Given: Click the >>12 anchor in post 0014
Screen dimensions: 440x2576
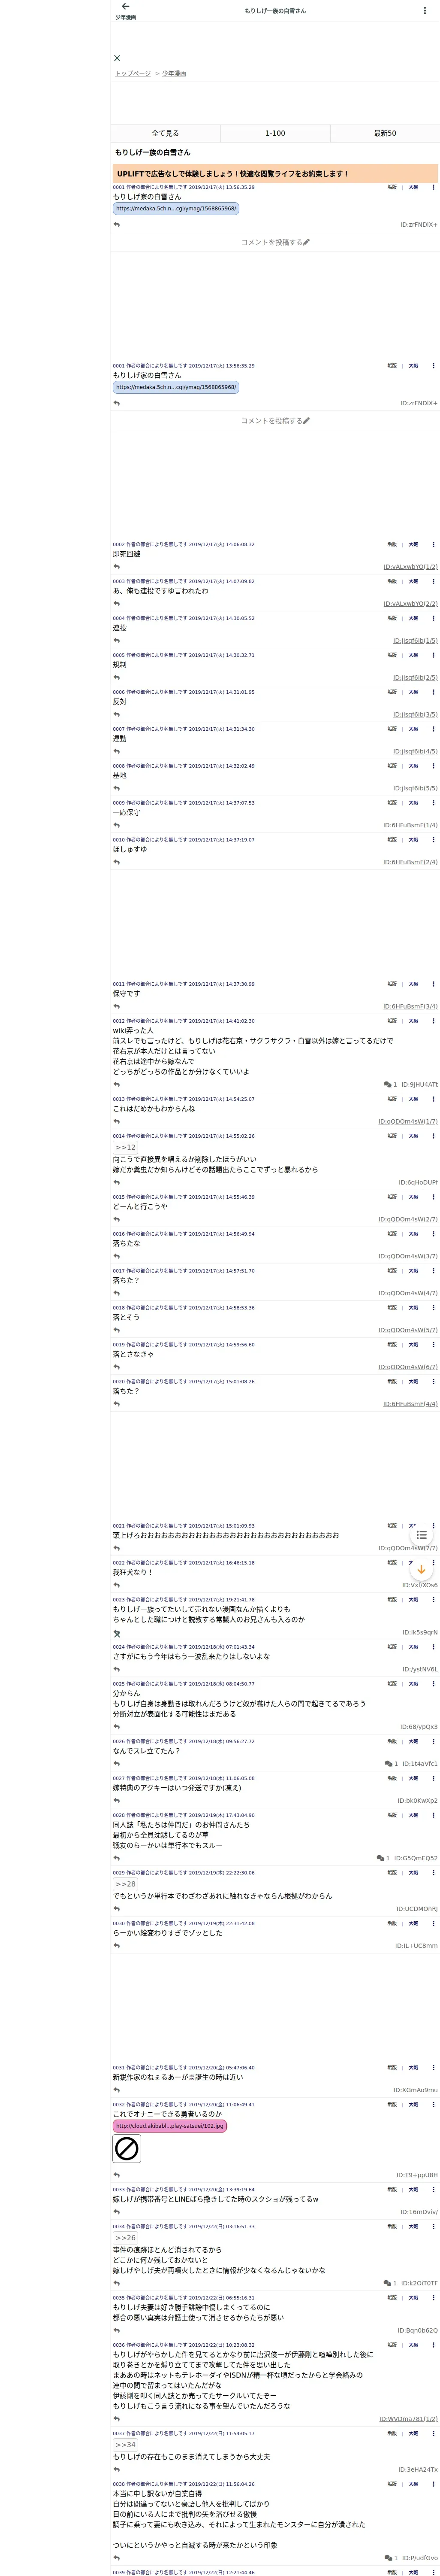Looking at the screenshot, I should click(x=125, y=1148).
